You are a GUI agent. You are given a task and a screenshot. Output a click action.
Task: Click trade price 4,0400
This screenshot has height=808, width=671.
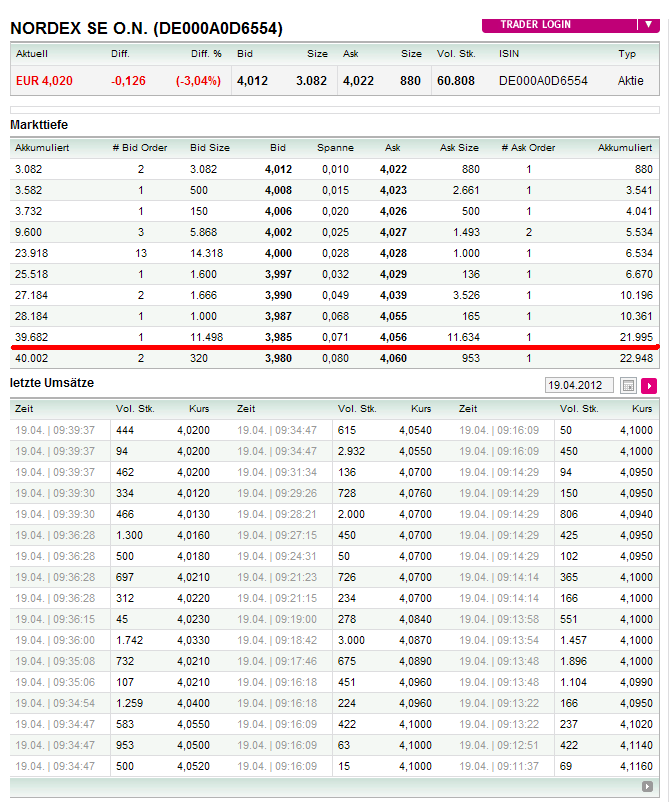coord(193,704)
